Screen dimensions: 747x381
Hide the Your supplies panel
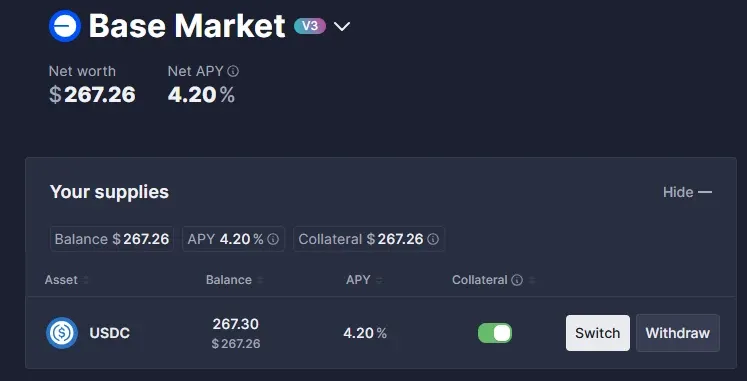(x=687, y=192)
